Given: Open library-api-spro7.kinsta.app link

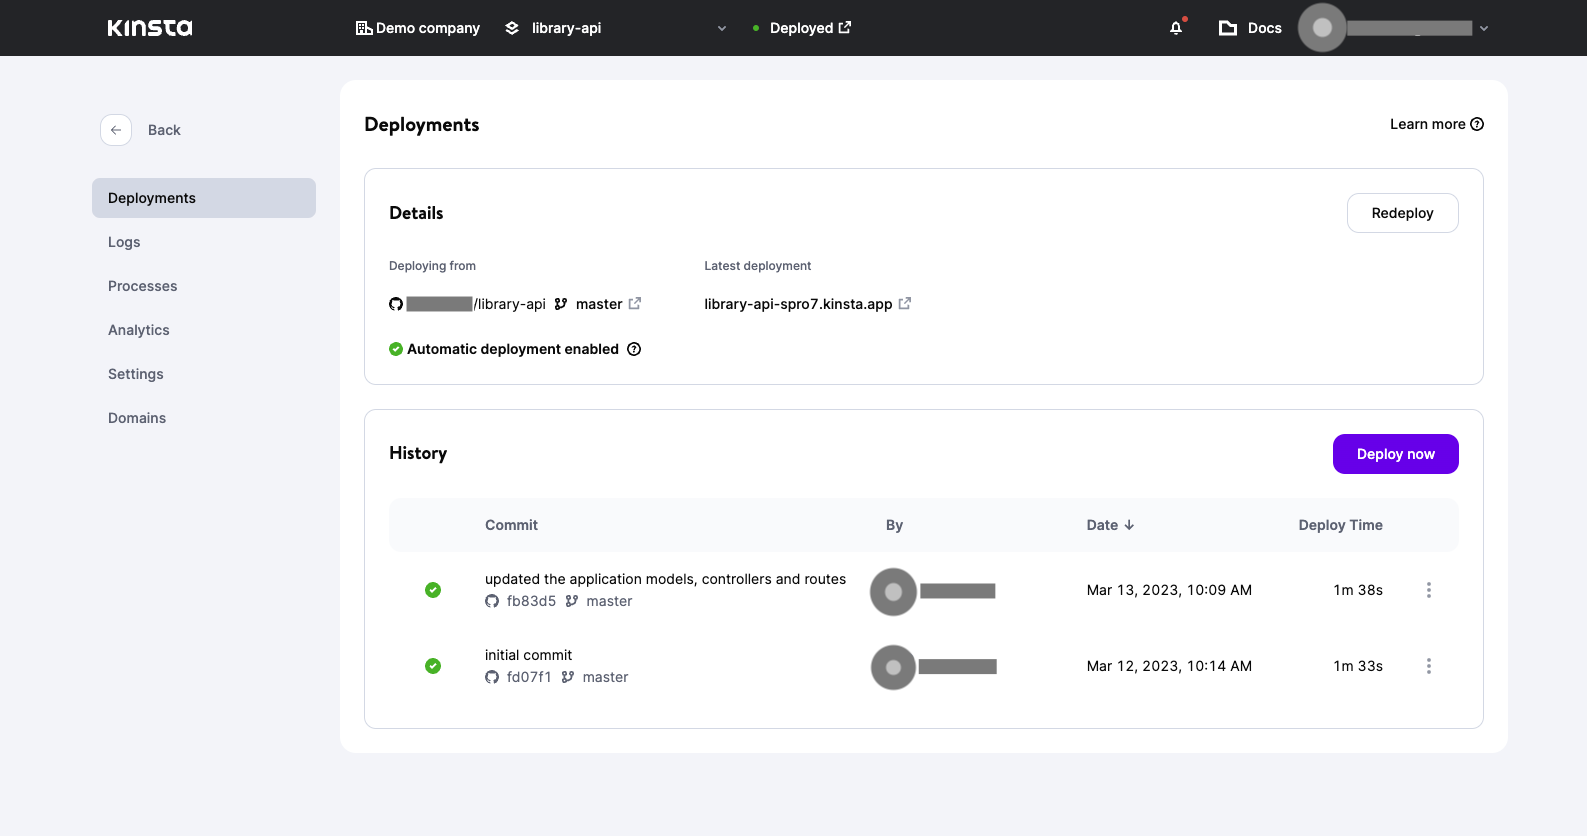Looking at the screenshot, I should [798, 304].
